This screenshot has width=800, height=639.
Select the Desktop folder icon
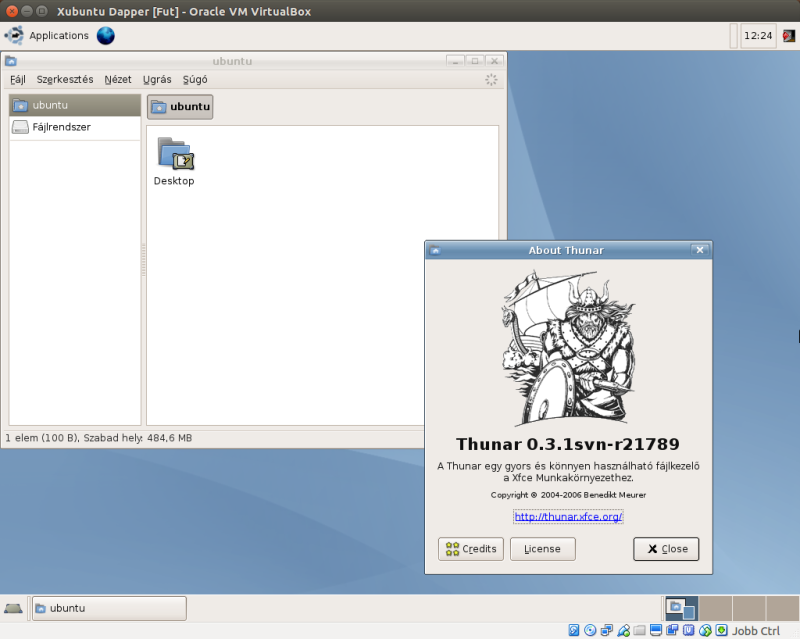tap(175, 154)
